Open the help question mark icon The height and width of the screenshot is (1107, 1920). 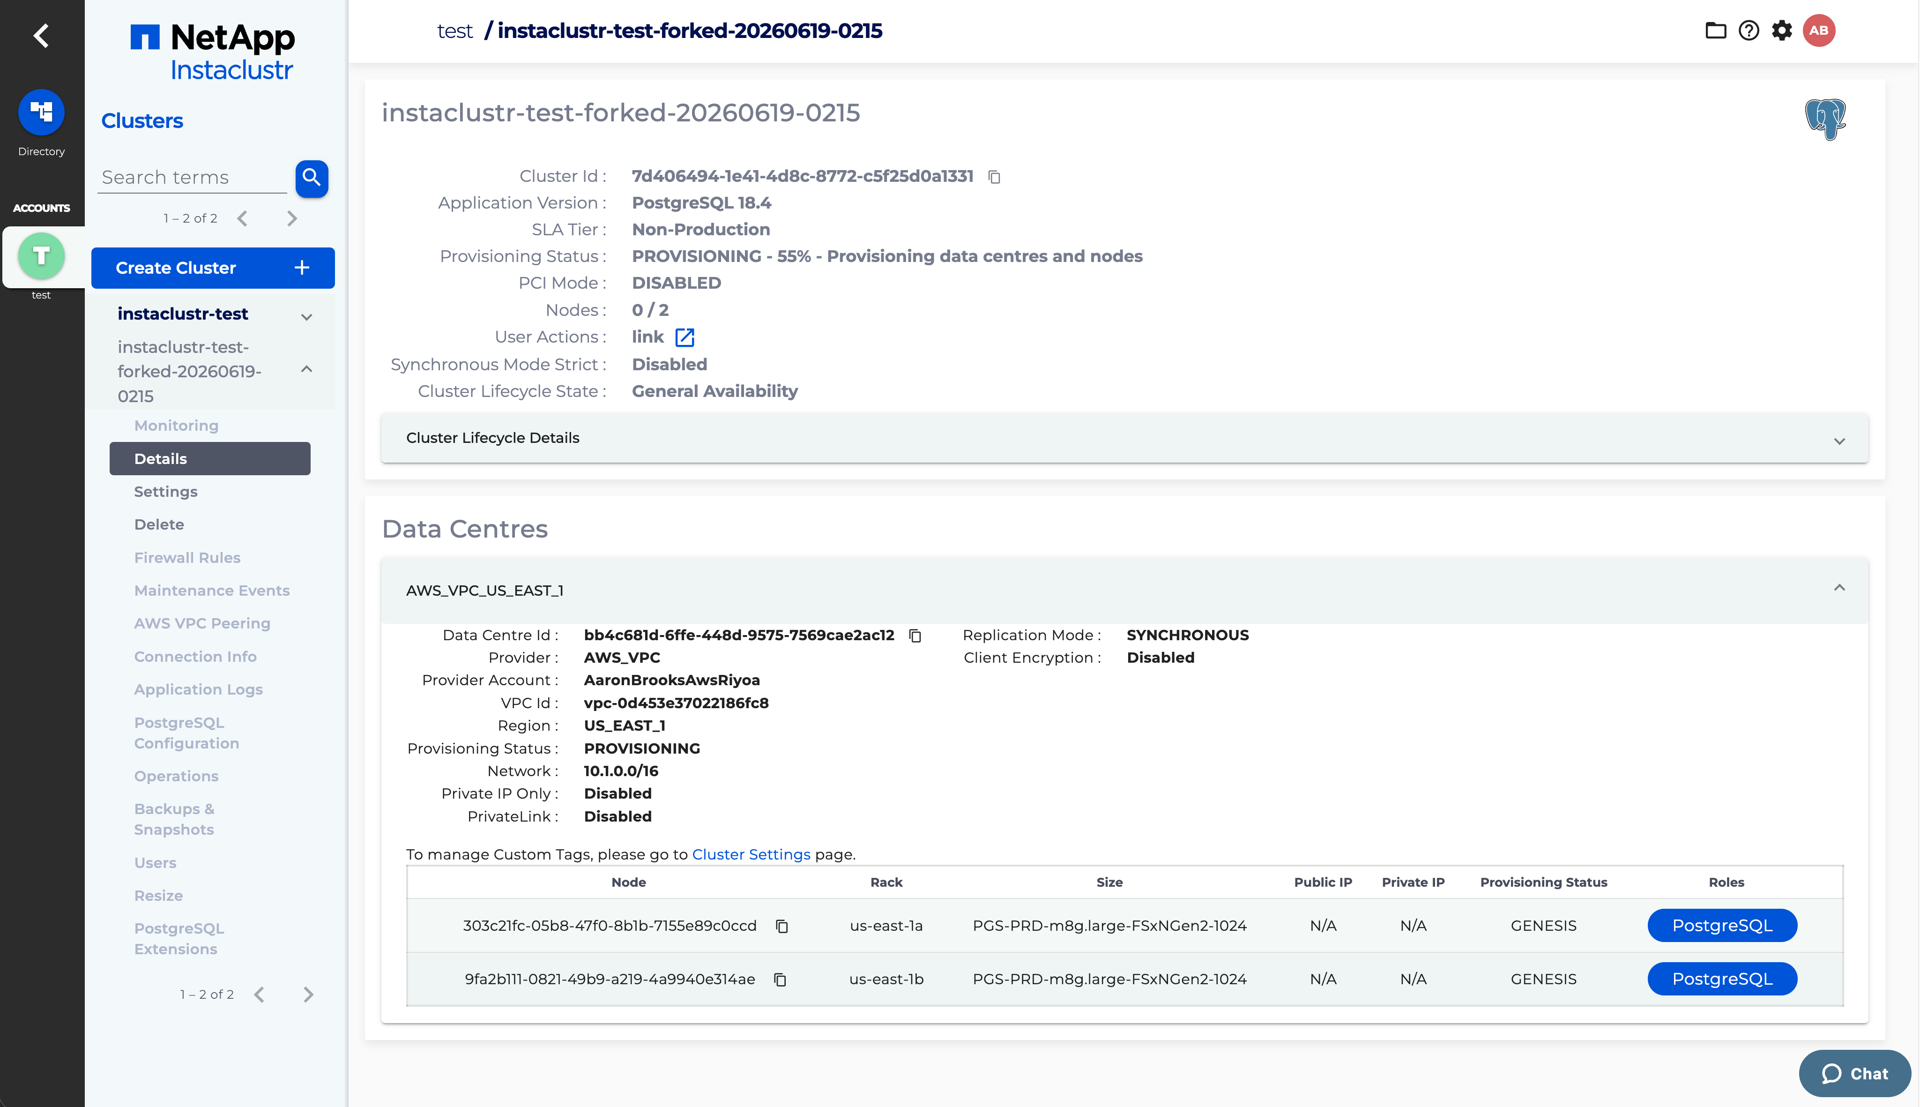[1749, 31]
